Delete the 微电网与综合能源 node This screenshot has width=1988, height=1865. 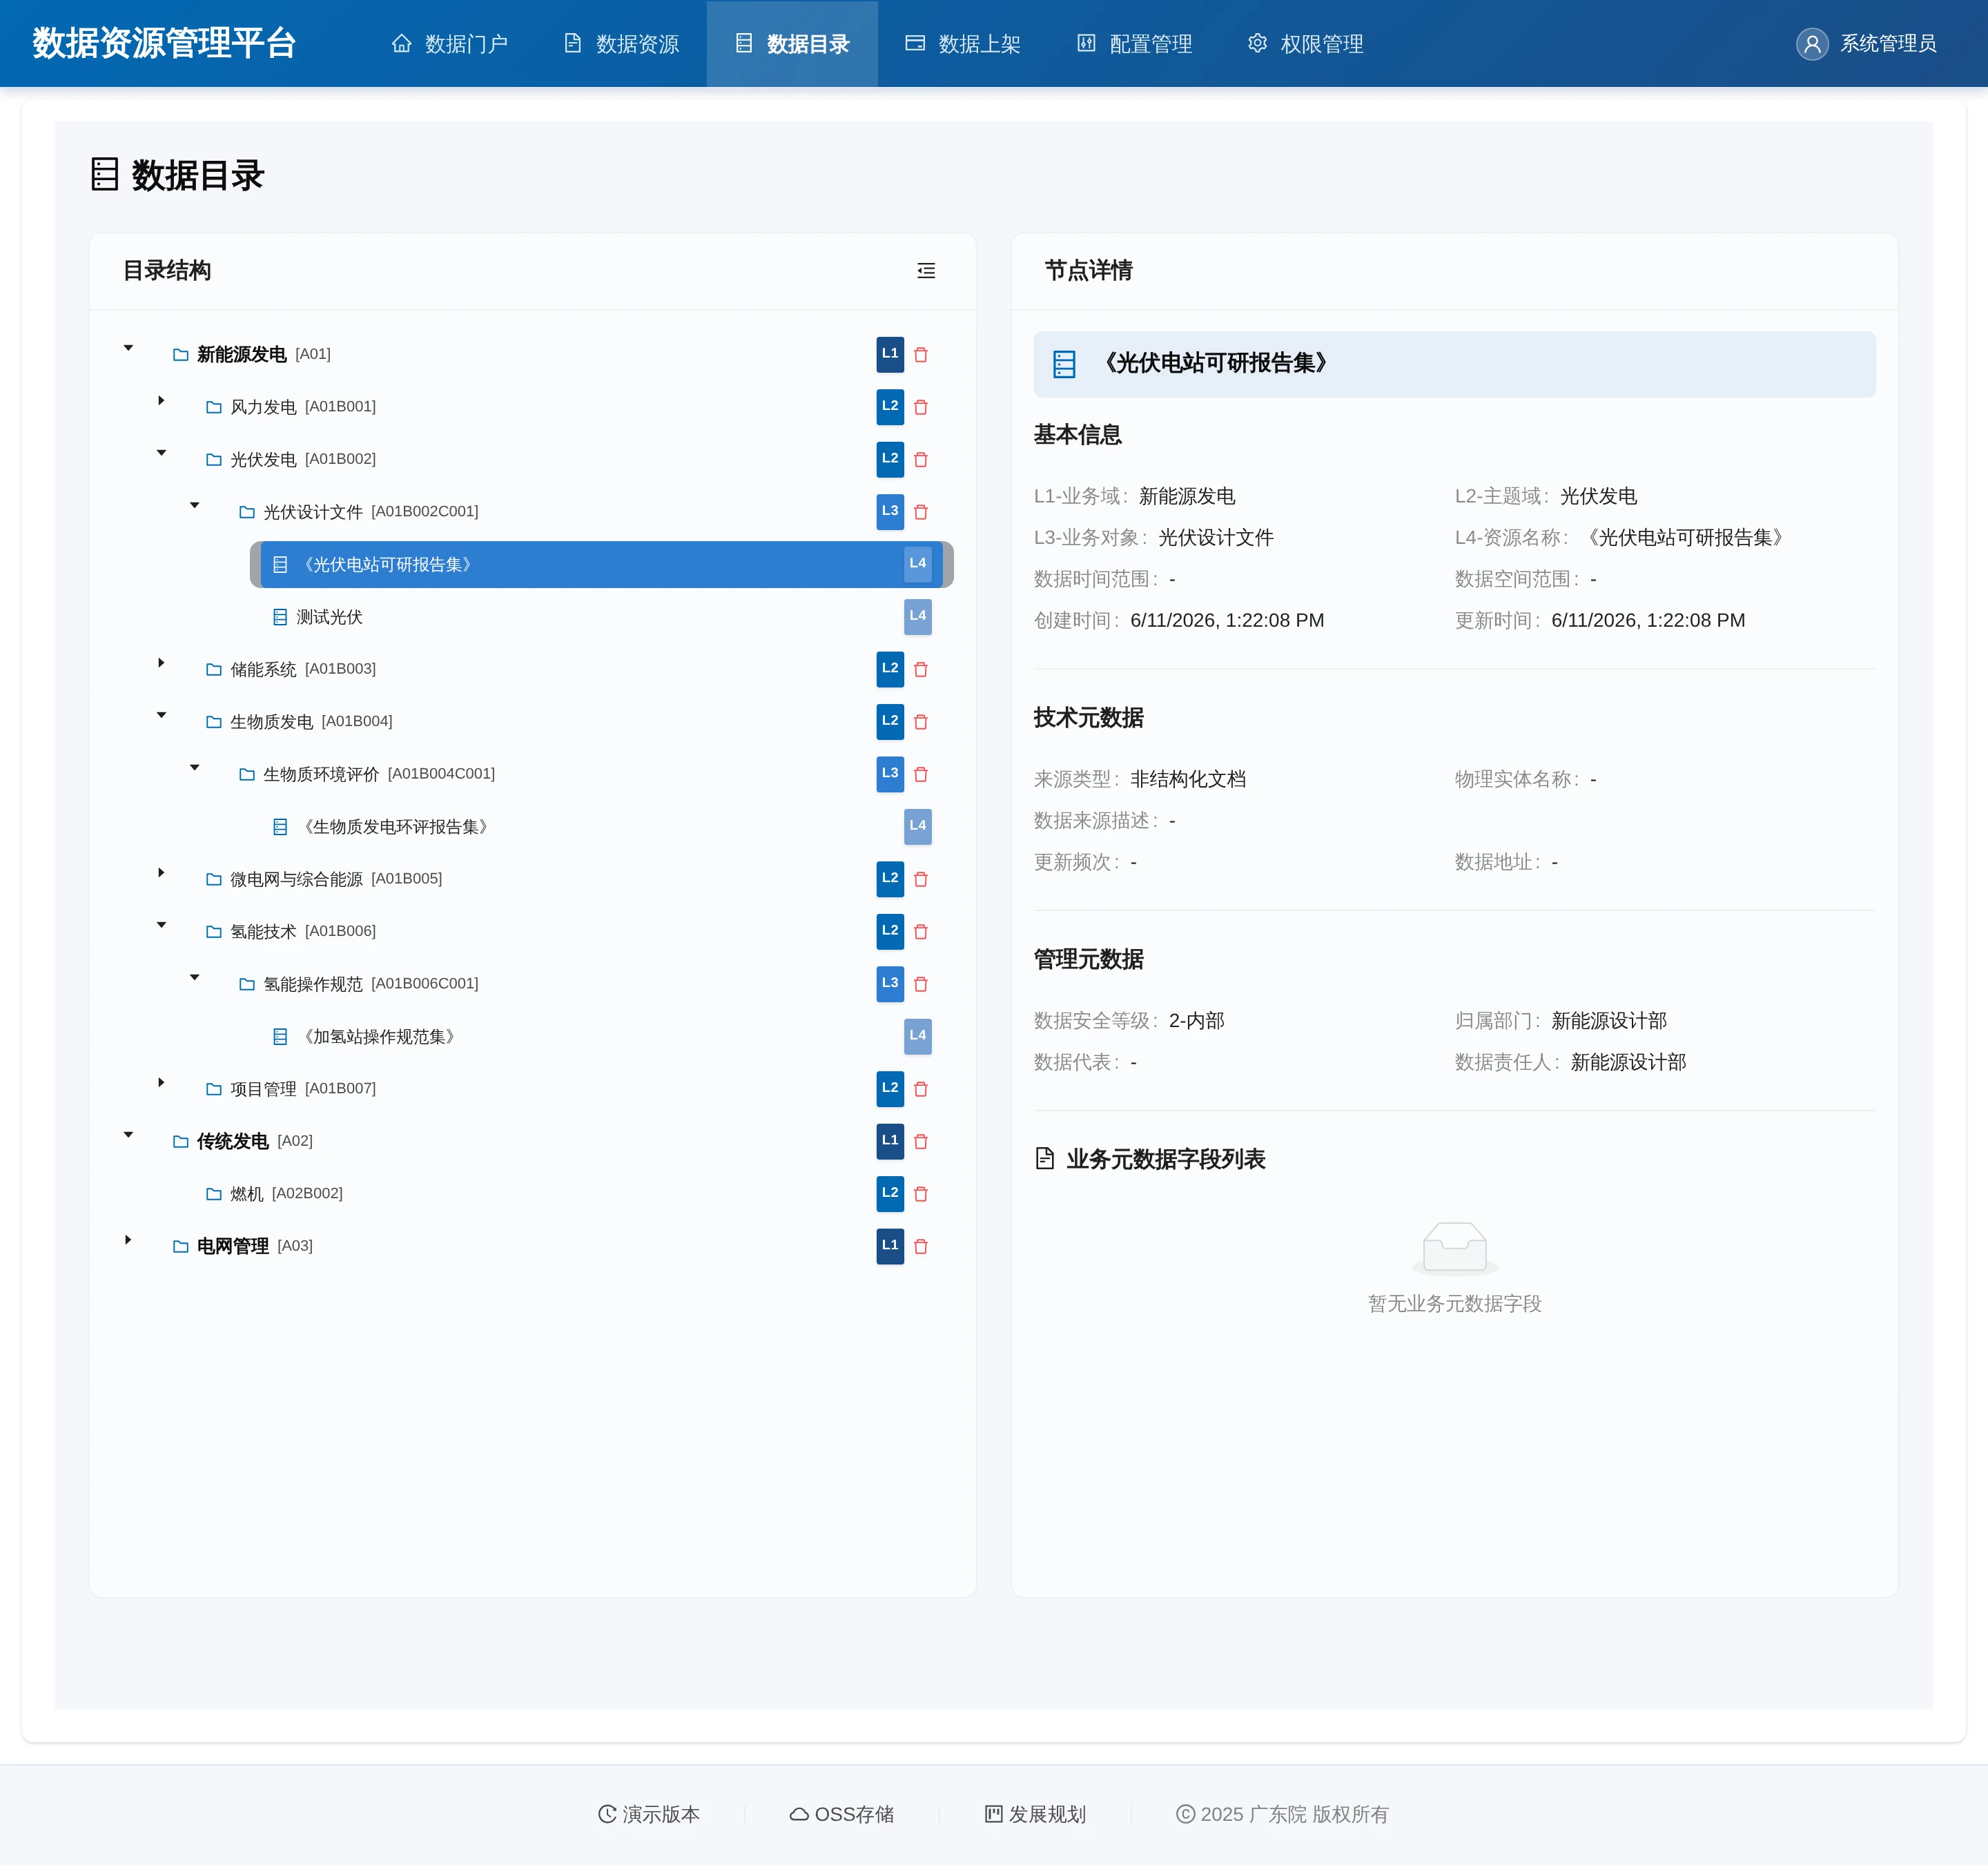coord(921,880)
